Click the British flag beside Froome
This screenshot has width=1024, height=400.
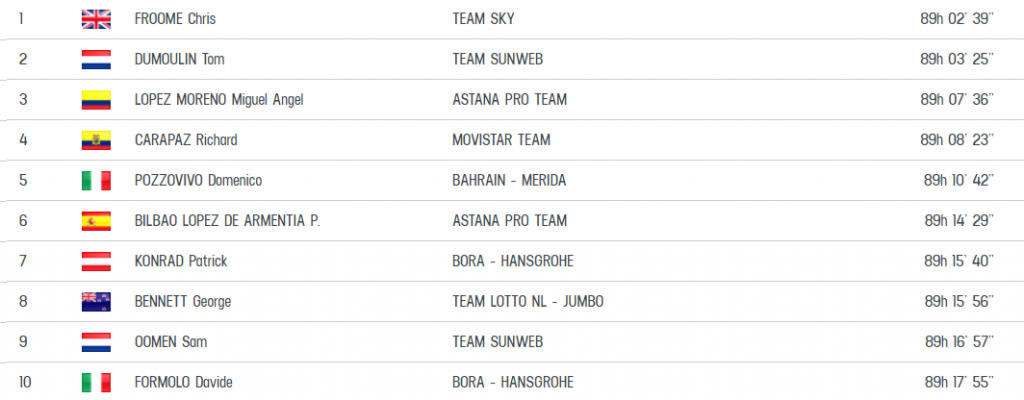coord(96,19)
